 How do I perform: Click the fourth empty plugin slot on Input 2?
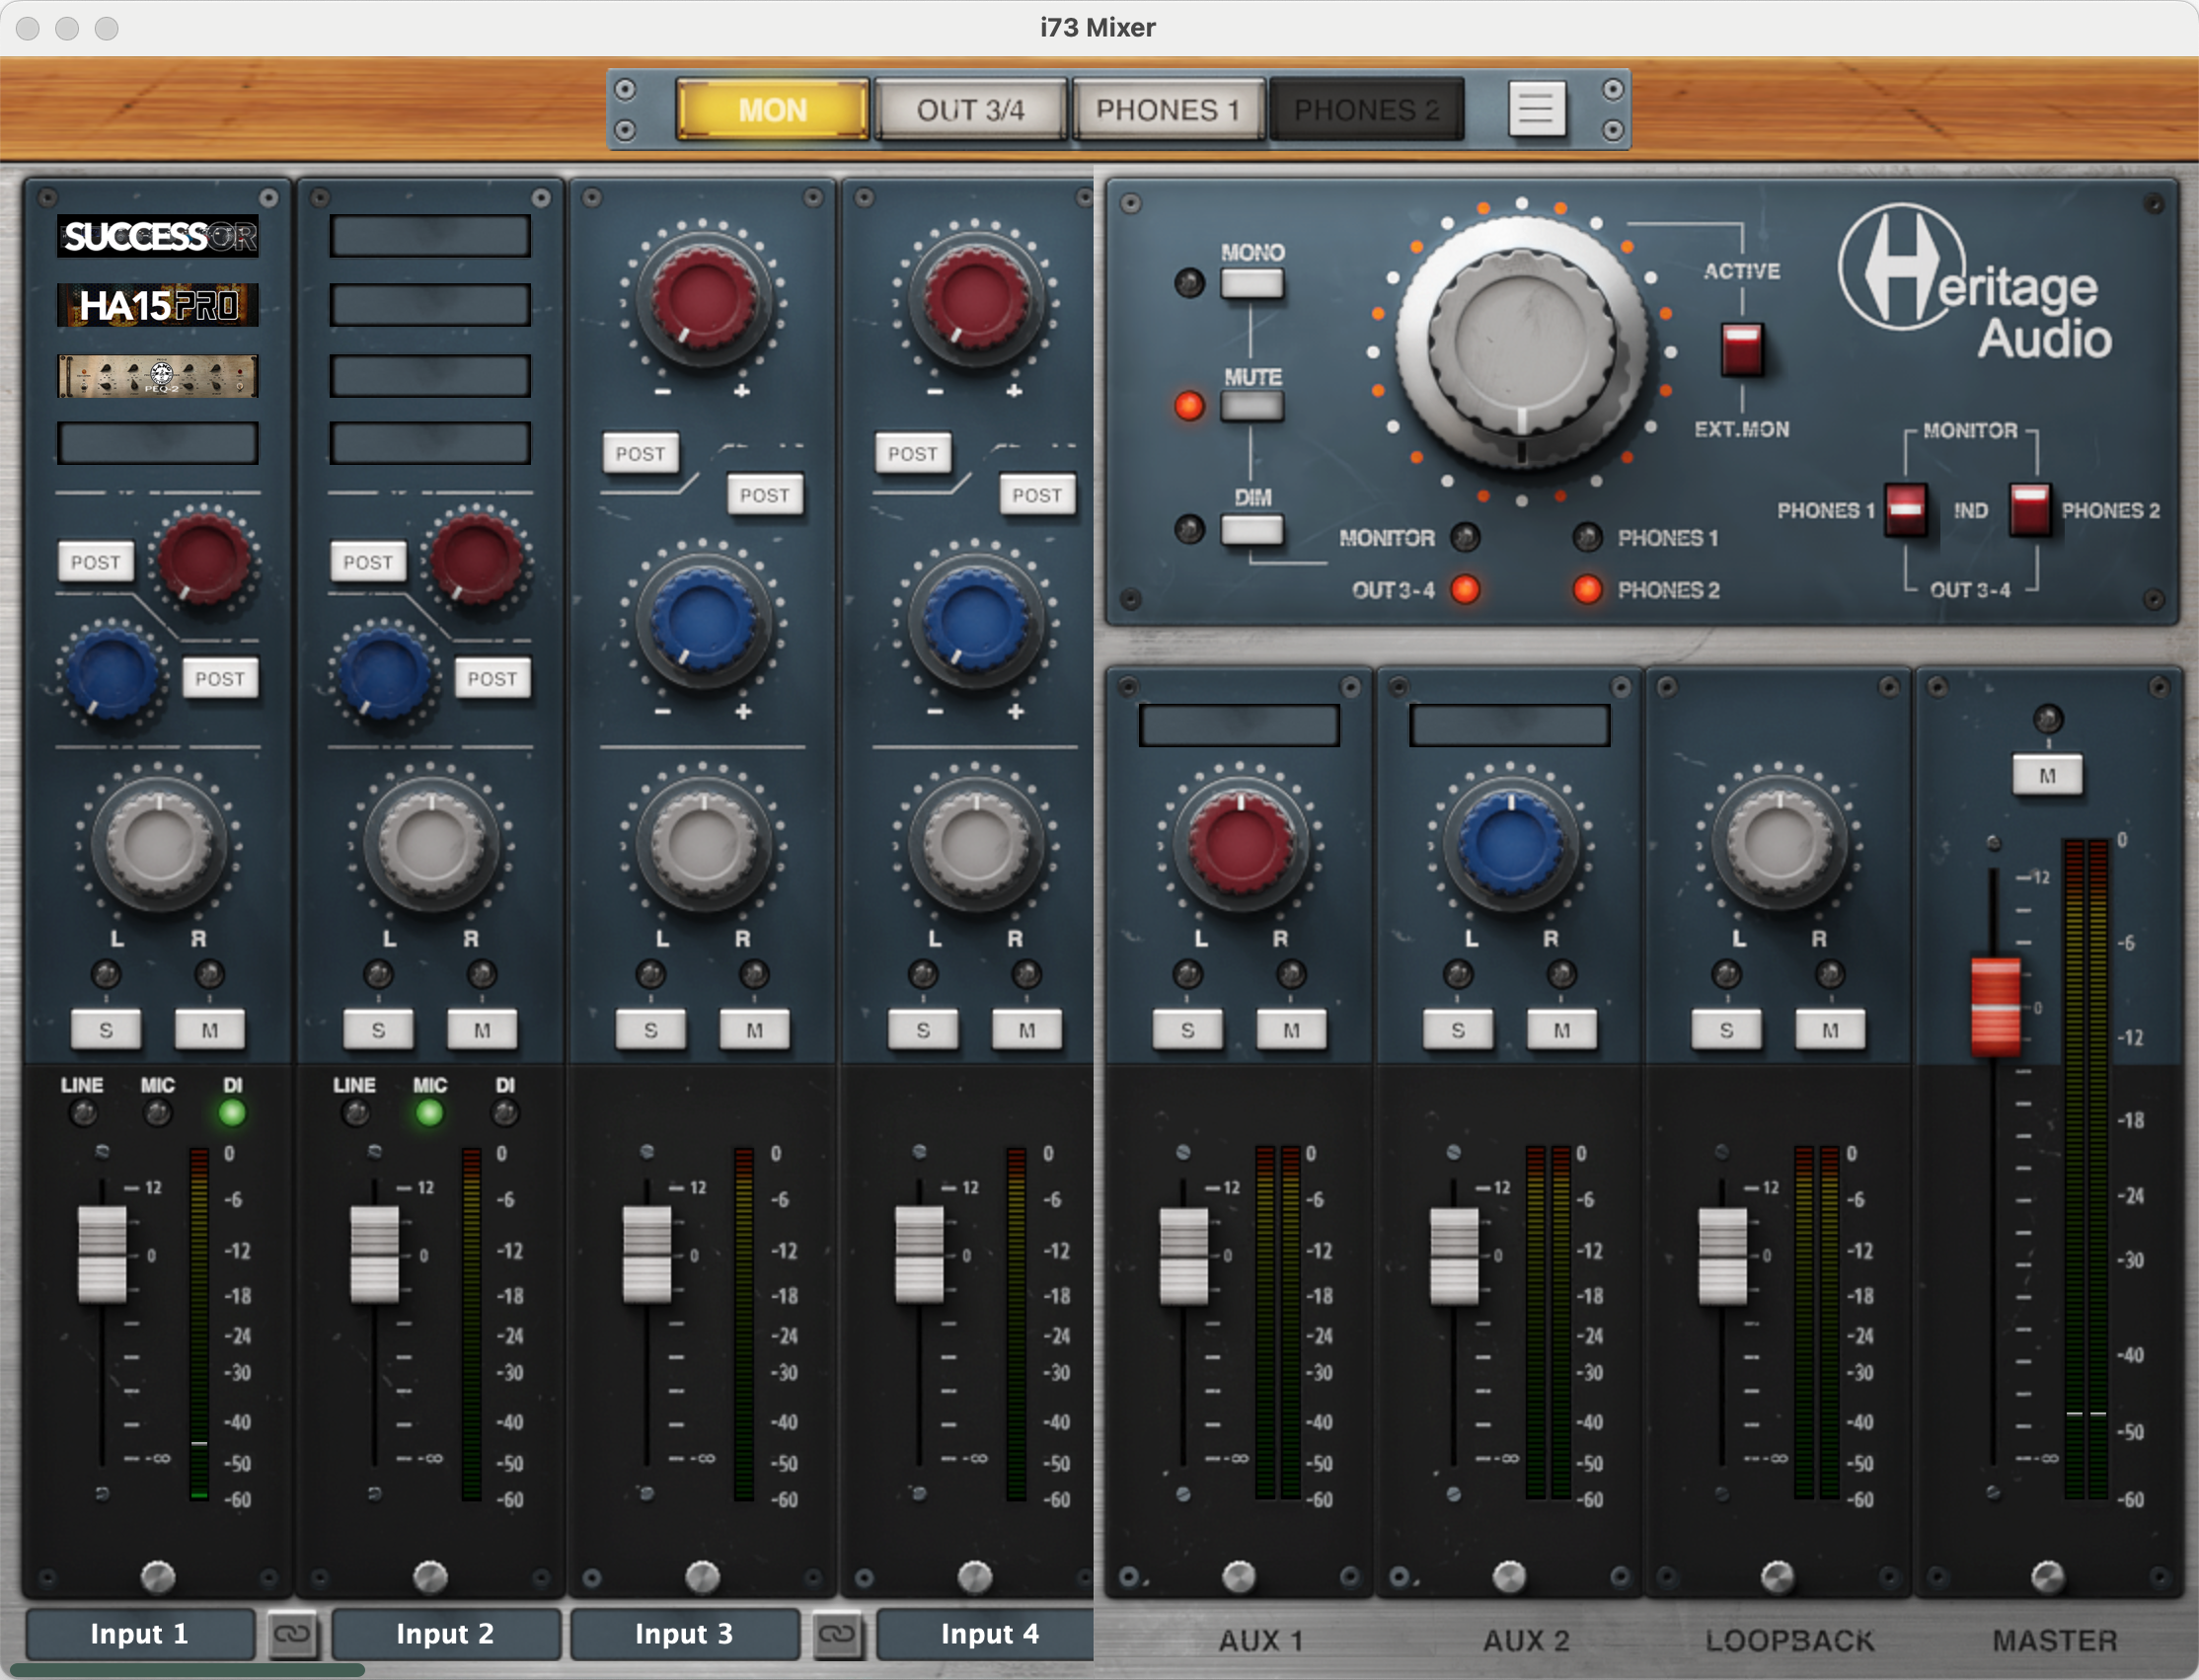430,443
